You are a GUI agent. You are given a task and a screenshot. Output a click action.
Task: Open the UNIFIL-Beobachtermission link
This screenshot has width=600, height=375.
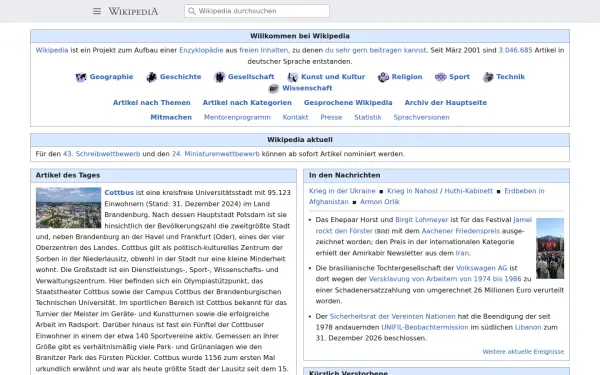pyautogui.click(x=425, y=327)
